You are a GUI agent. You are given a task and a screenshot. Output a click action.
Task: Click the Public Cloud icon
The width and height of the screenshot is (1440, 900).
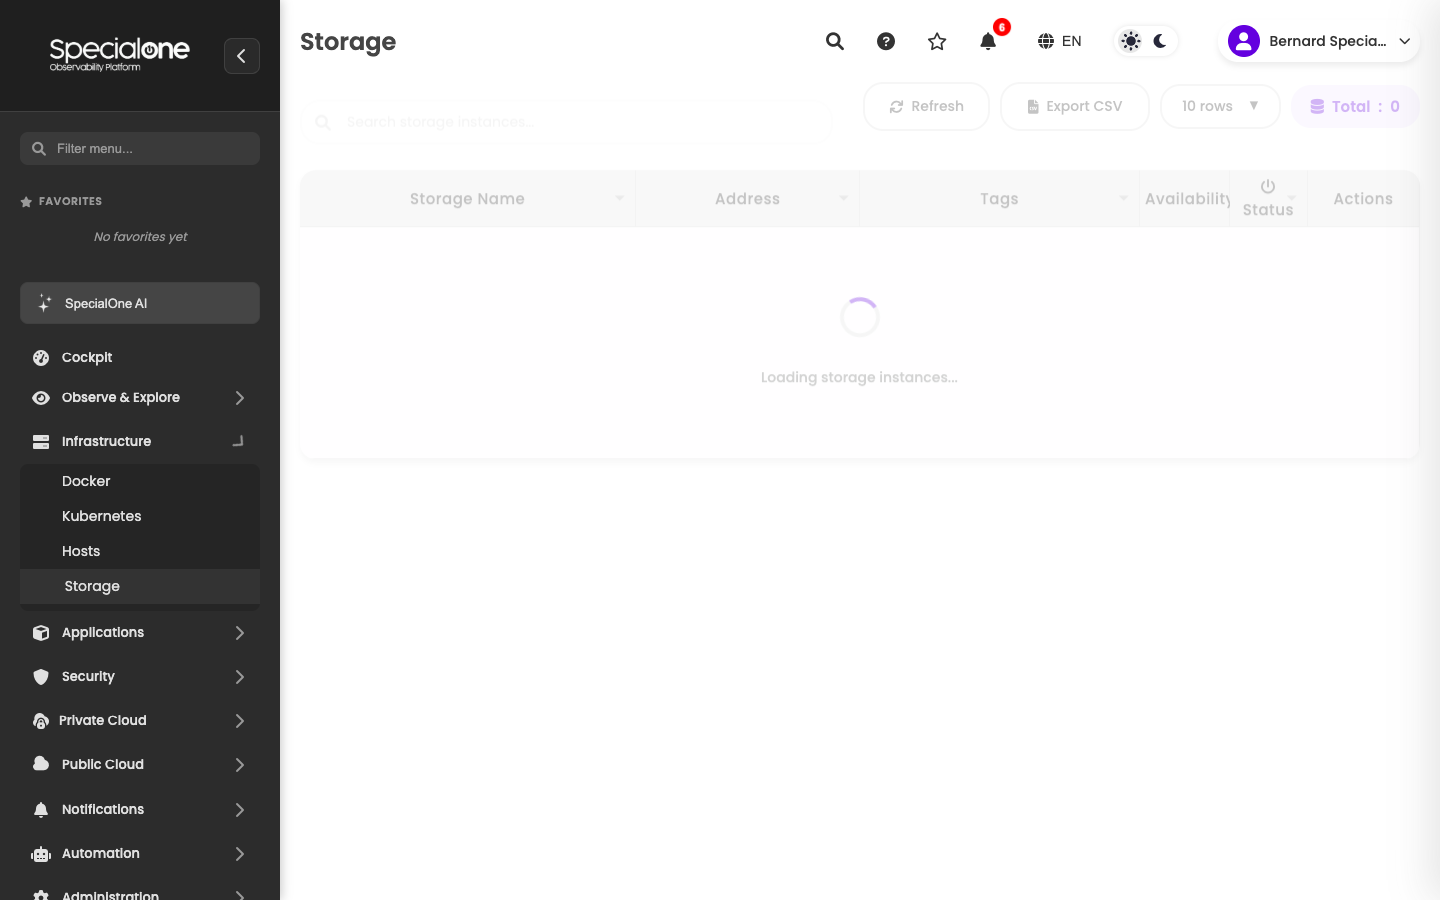(41, 764)
